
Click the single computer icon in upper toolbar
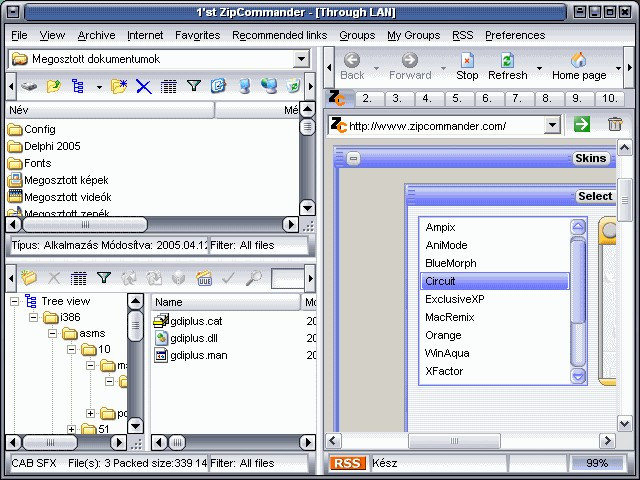coord(244,86)
